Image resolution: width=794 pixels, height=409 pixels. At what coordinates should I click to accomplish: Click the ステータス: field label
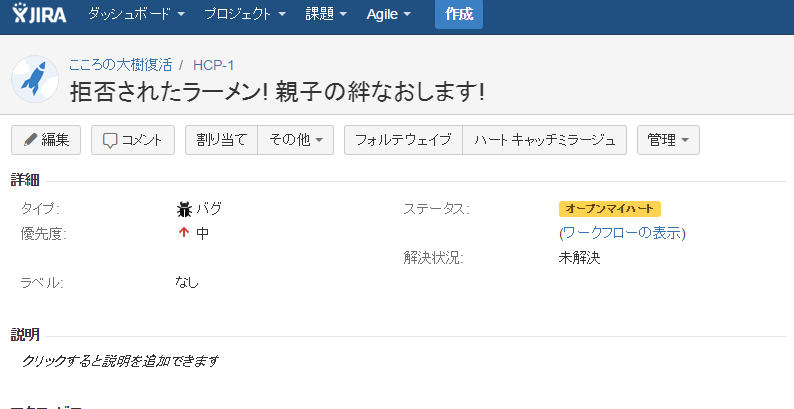click(x=436, y=209)
